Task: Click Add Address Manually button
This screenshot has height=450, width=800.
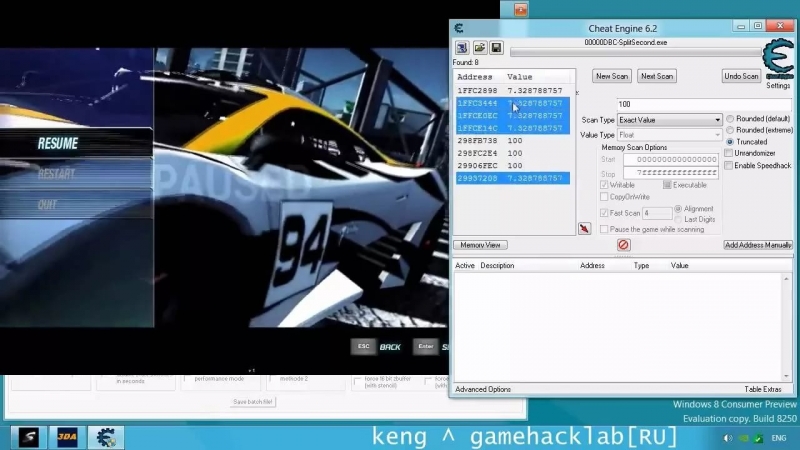Action: tap(758, 245)
